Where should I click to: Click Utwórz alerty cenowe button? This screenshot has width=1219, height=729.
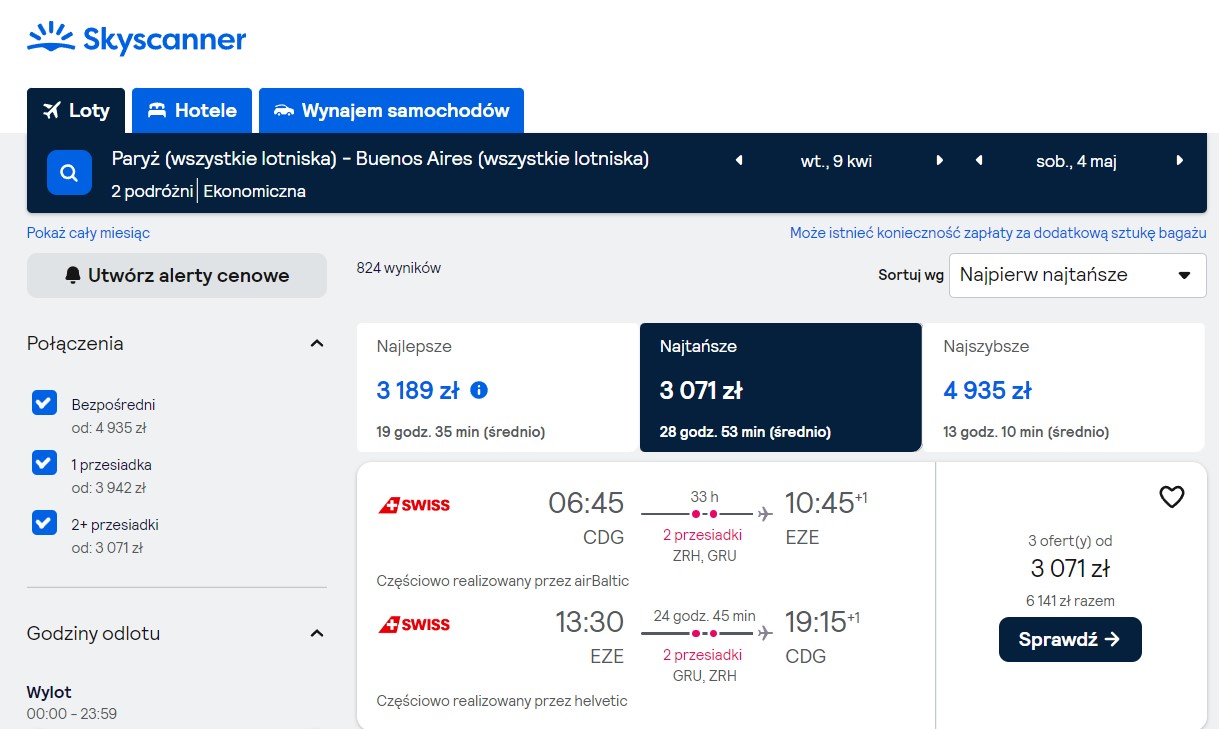click(177, 275)
